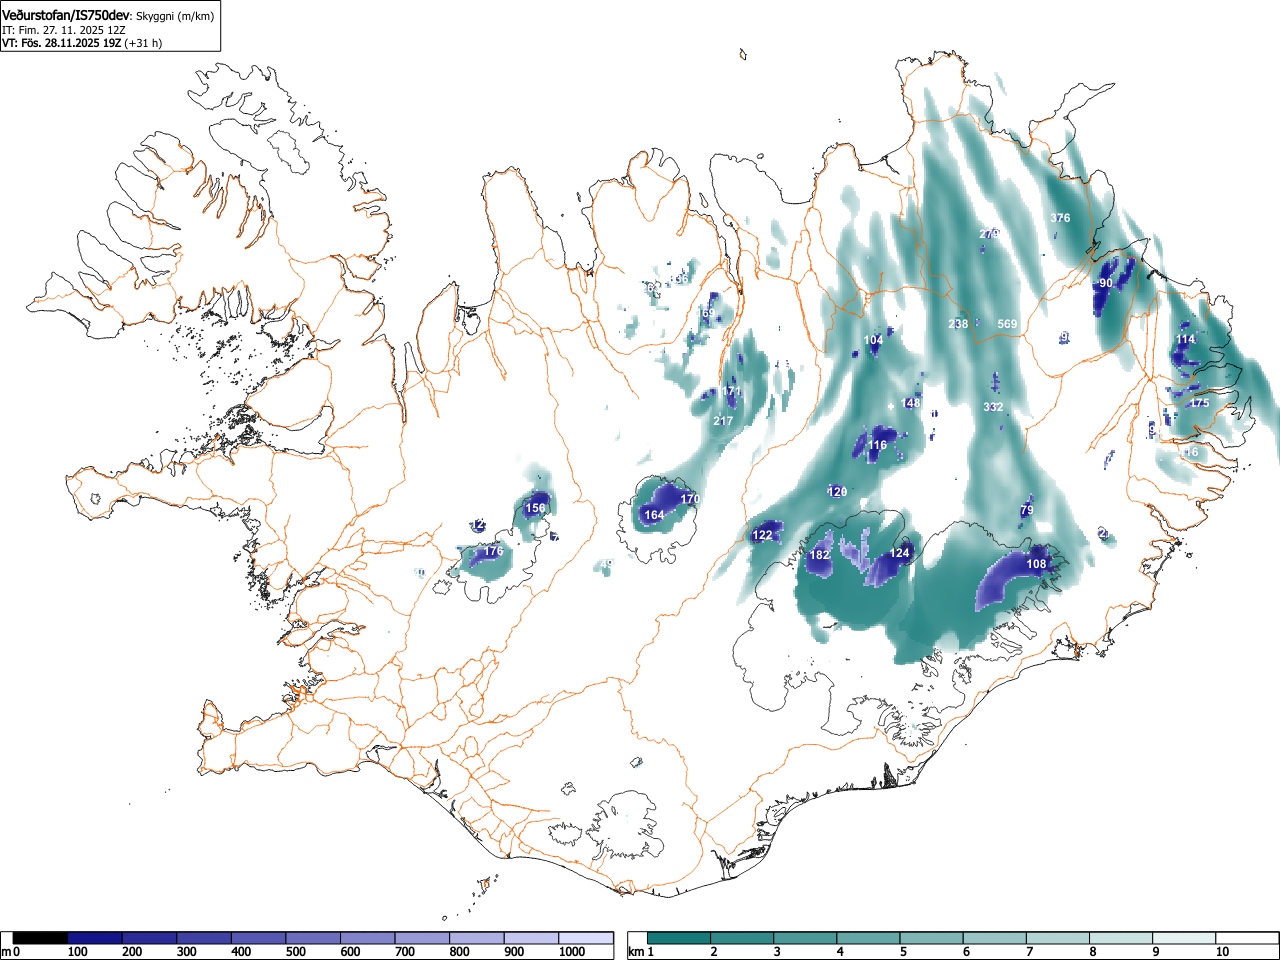Click the 170 visibility value on the map
The height and width of the screenshot is (960, 1280).
[x=690, y=499]
